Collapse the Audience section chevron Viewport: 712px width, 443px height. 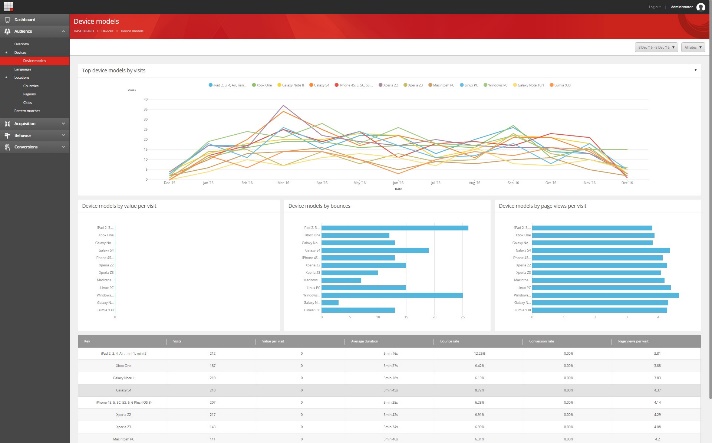coord(63,31)
